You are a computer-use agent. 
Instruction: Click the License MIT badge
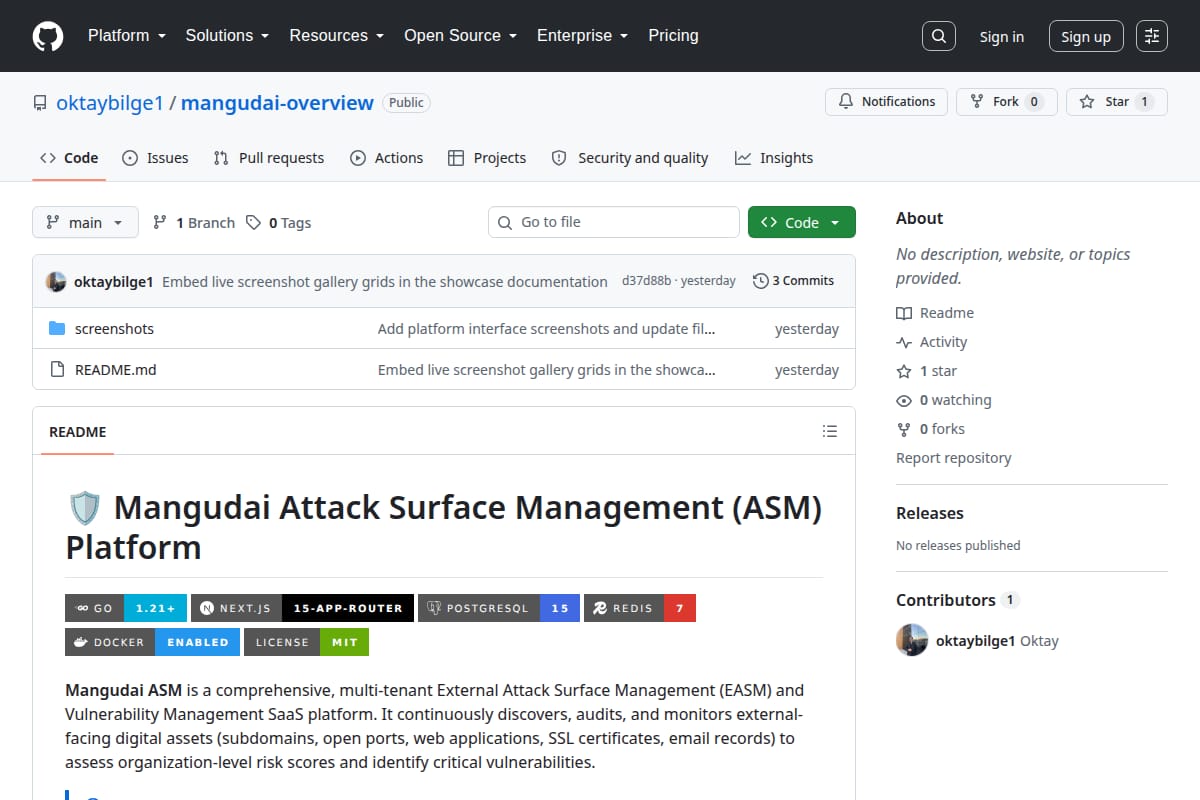306,642
